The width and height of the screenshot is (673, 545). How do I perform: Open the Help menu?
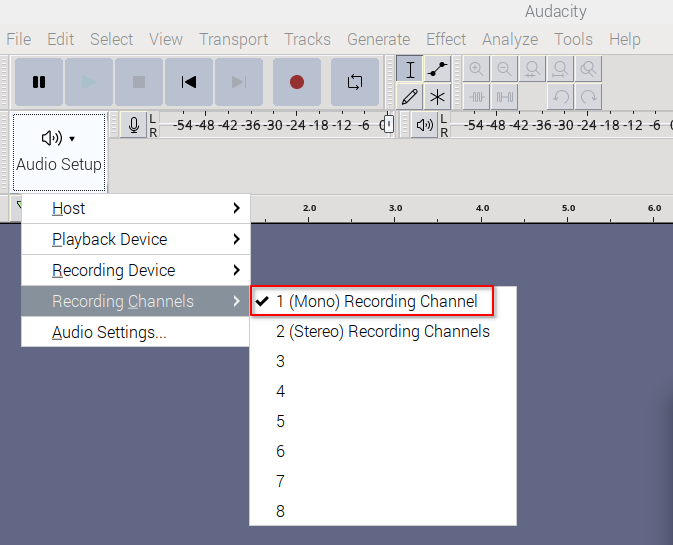(x=625, y=39)
